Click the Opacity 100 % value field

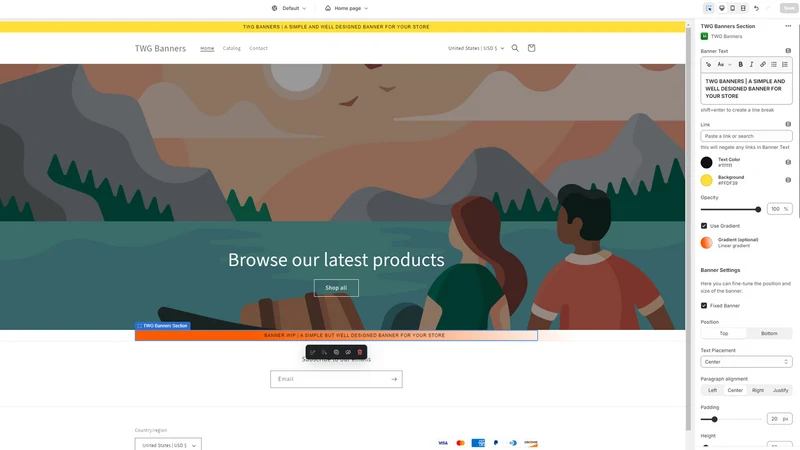779,209
